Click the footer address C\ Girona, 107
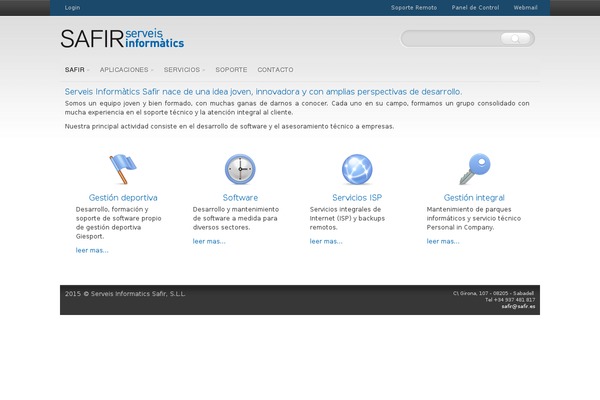The height and width of the screenshot is (400, 600). 494,293
